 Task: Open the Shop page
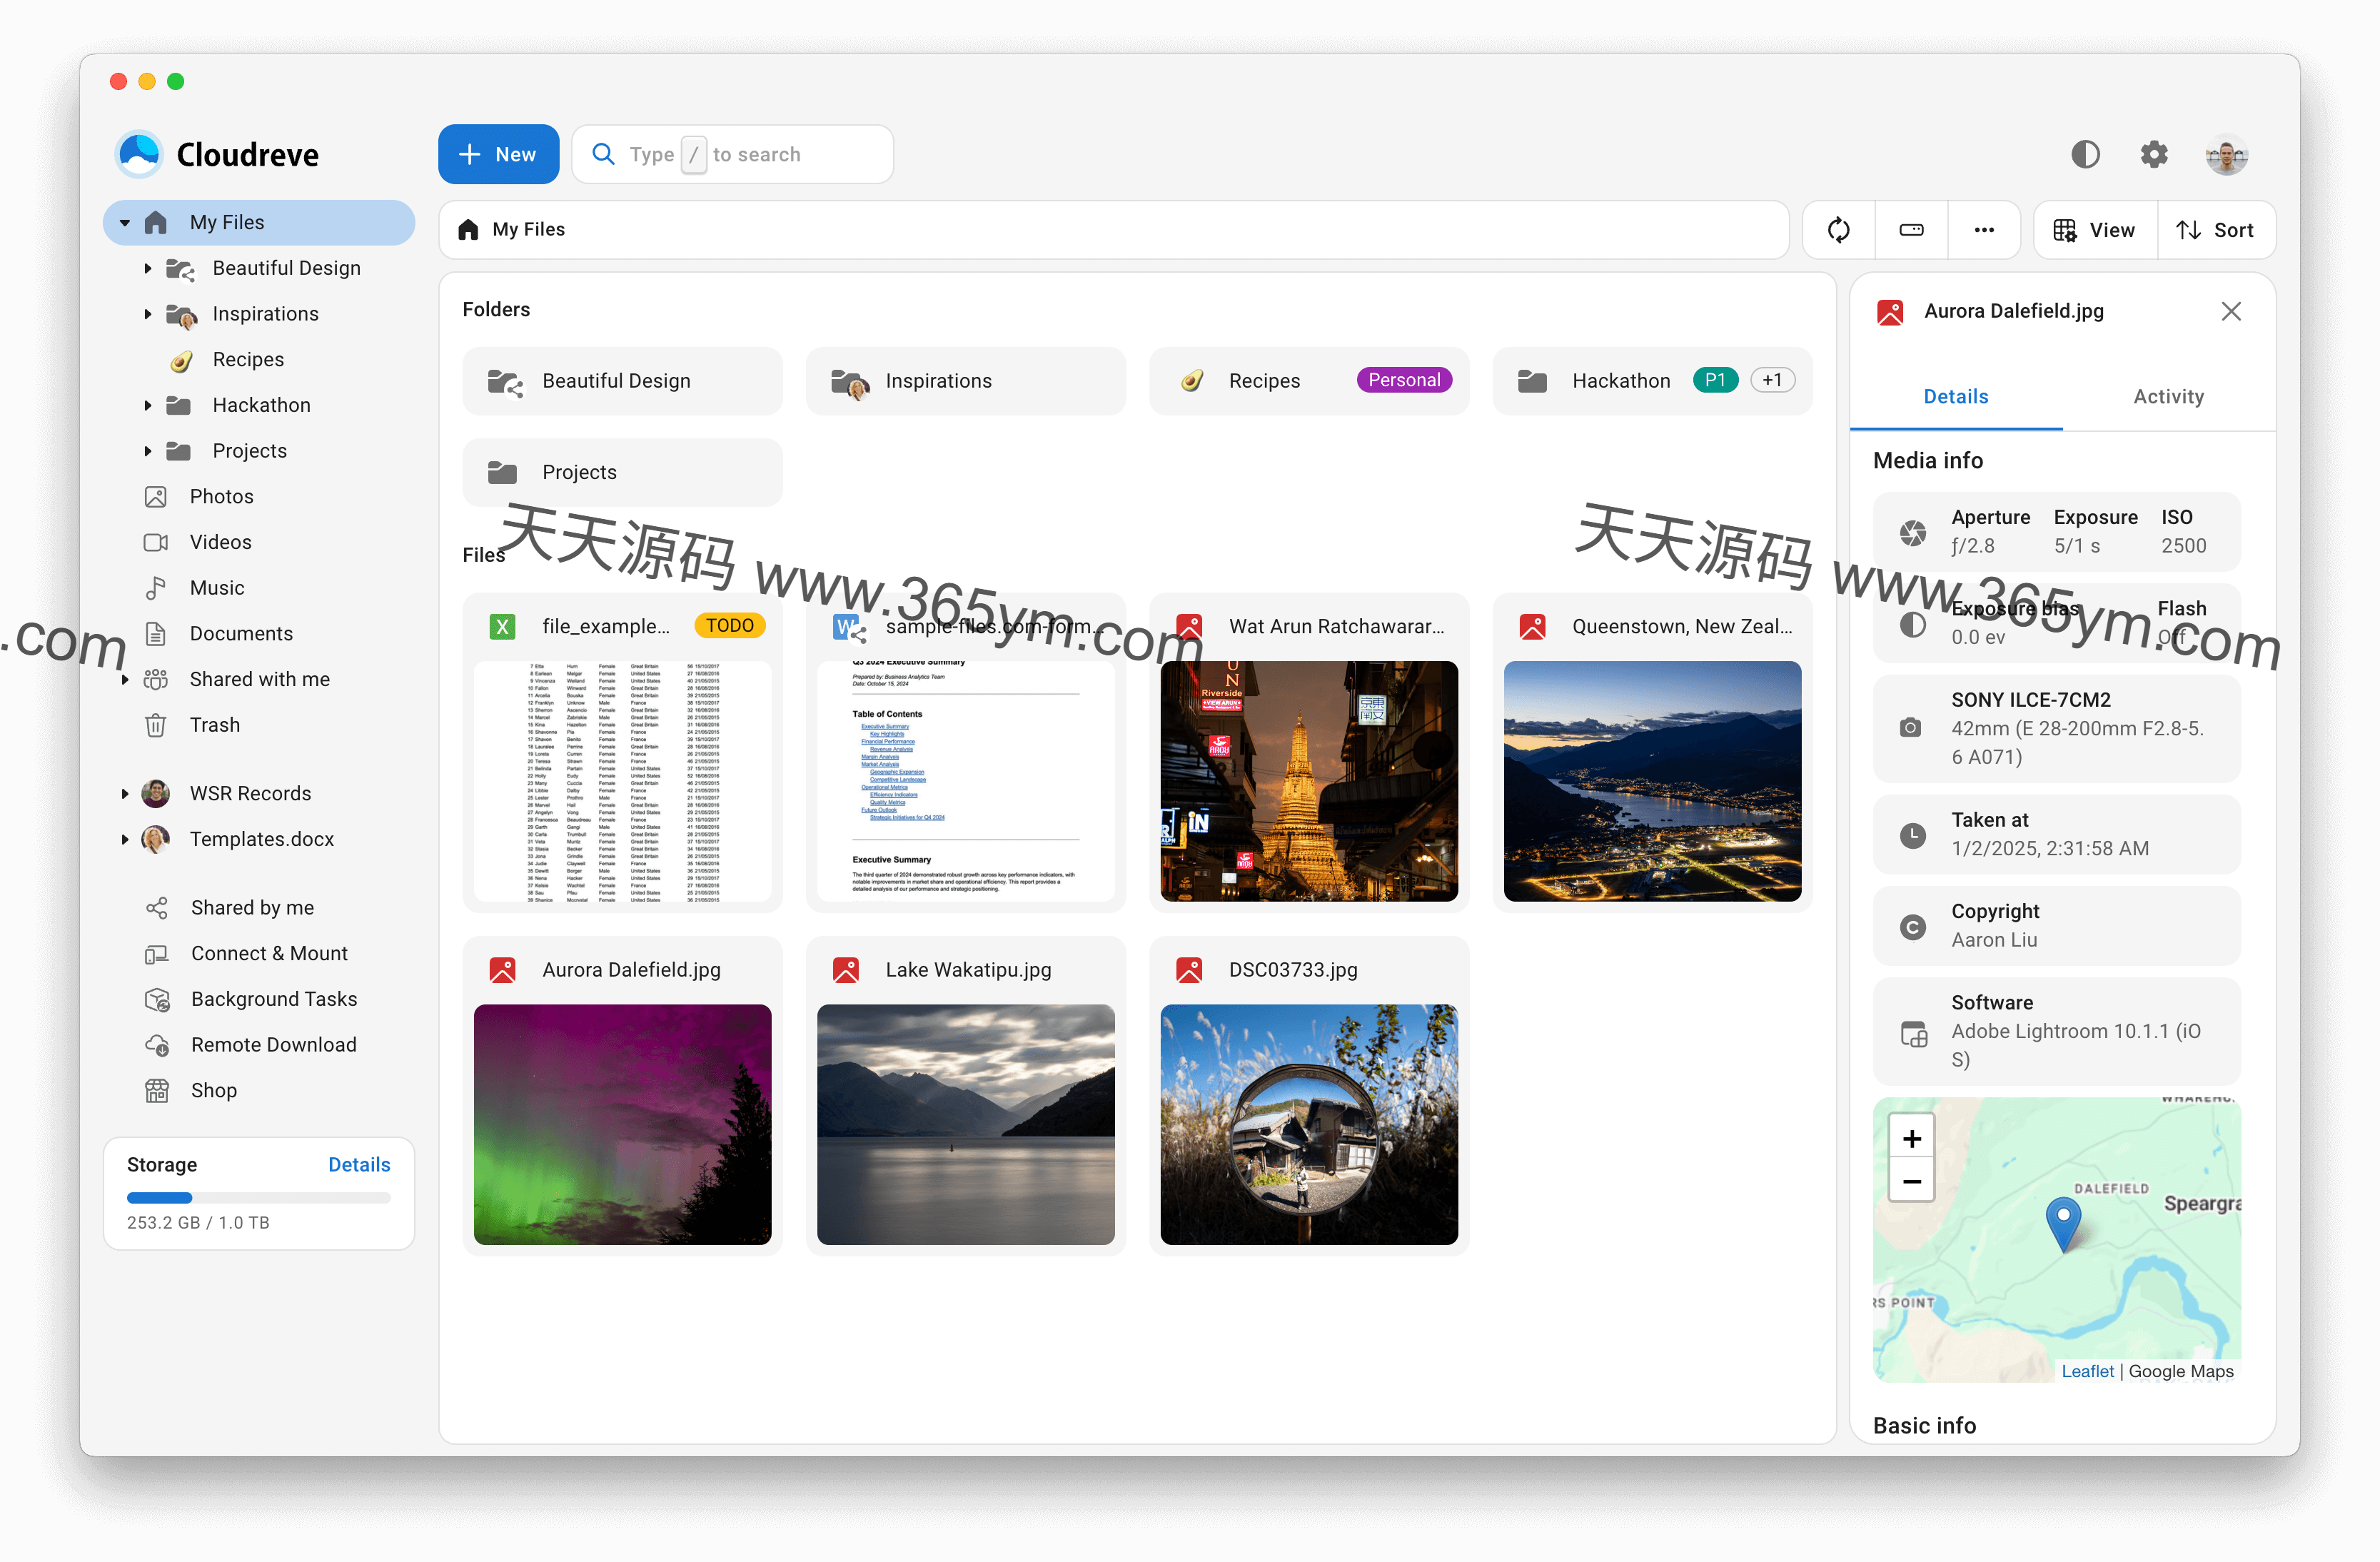(213, 1091)
